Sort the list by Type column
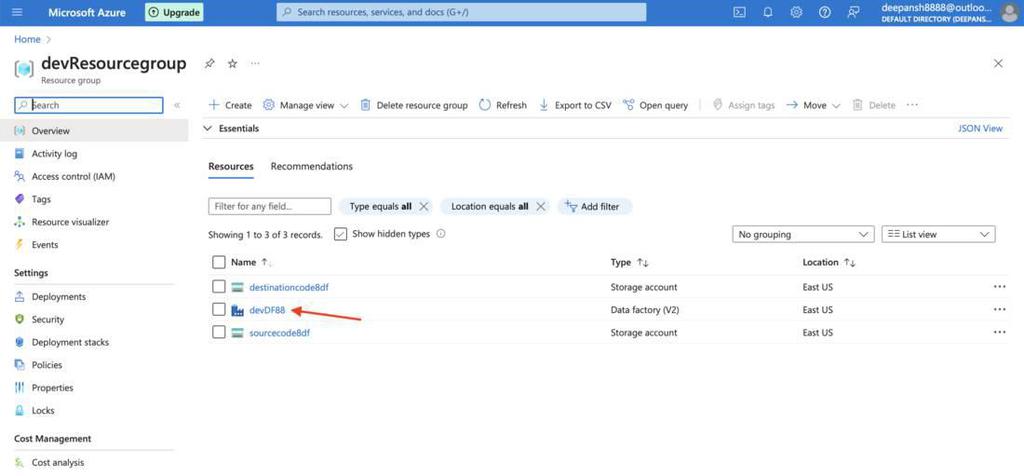1024x476 pixels. (x=630, y=262)
